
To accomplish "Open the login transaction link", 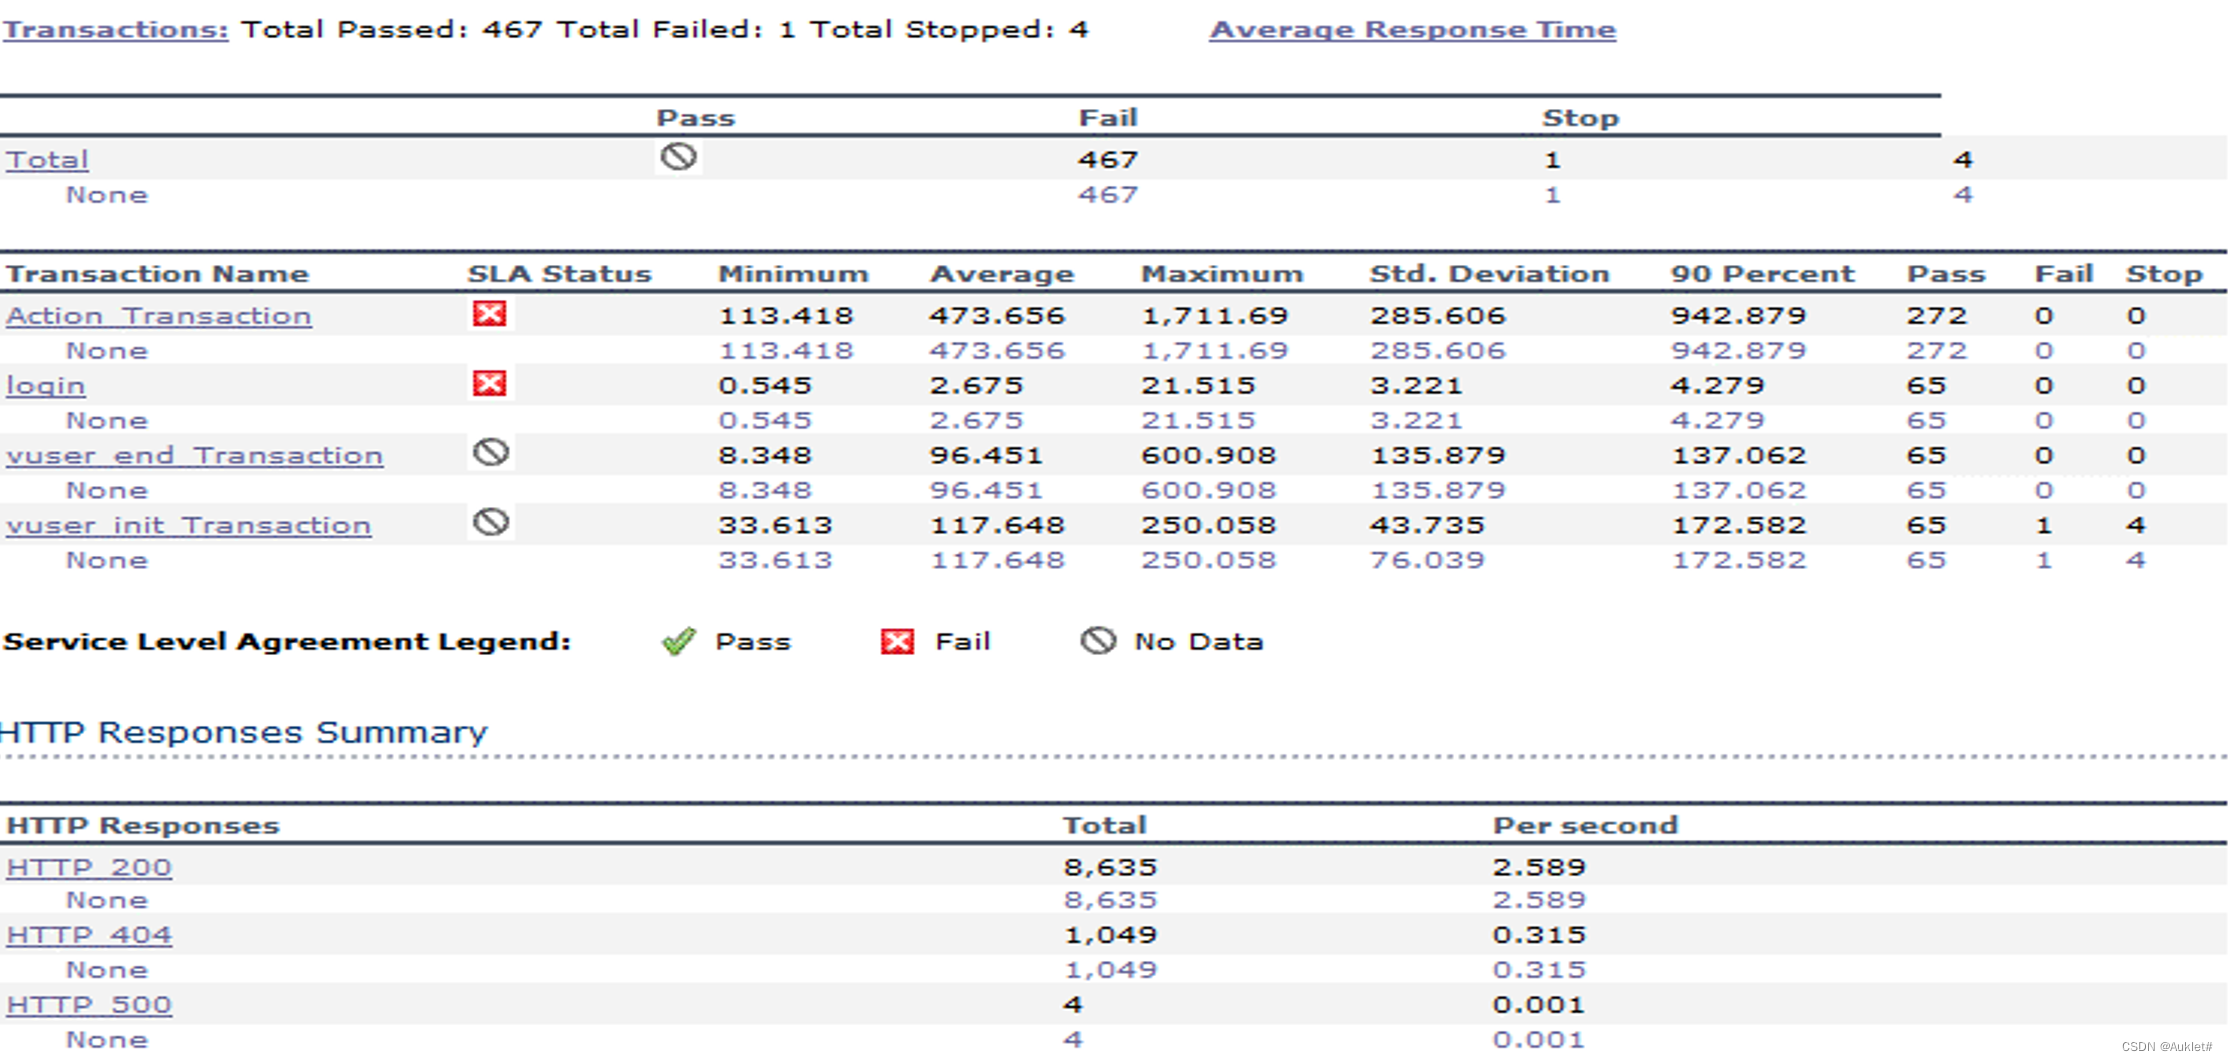I will tap(46, 386).
